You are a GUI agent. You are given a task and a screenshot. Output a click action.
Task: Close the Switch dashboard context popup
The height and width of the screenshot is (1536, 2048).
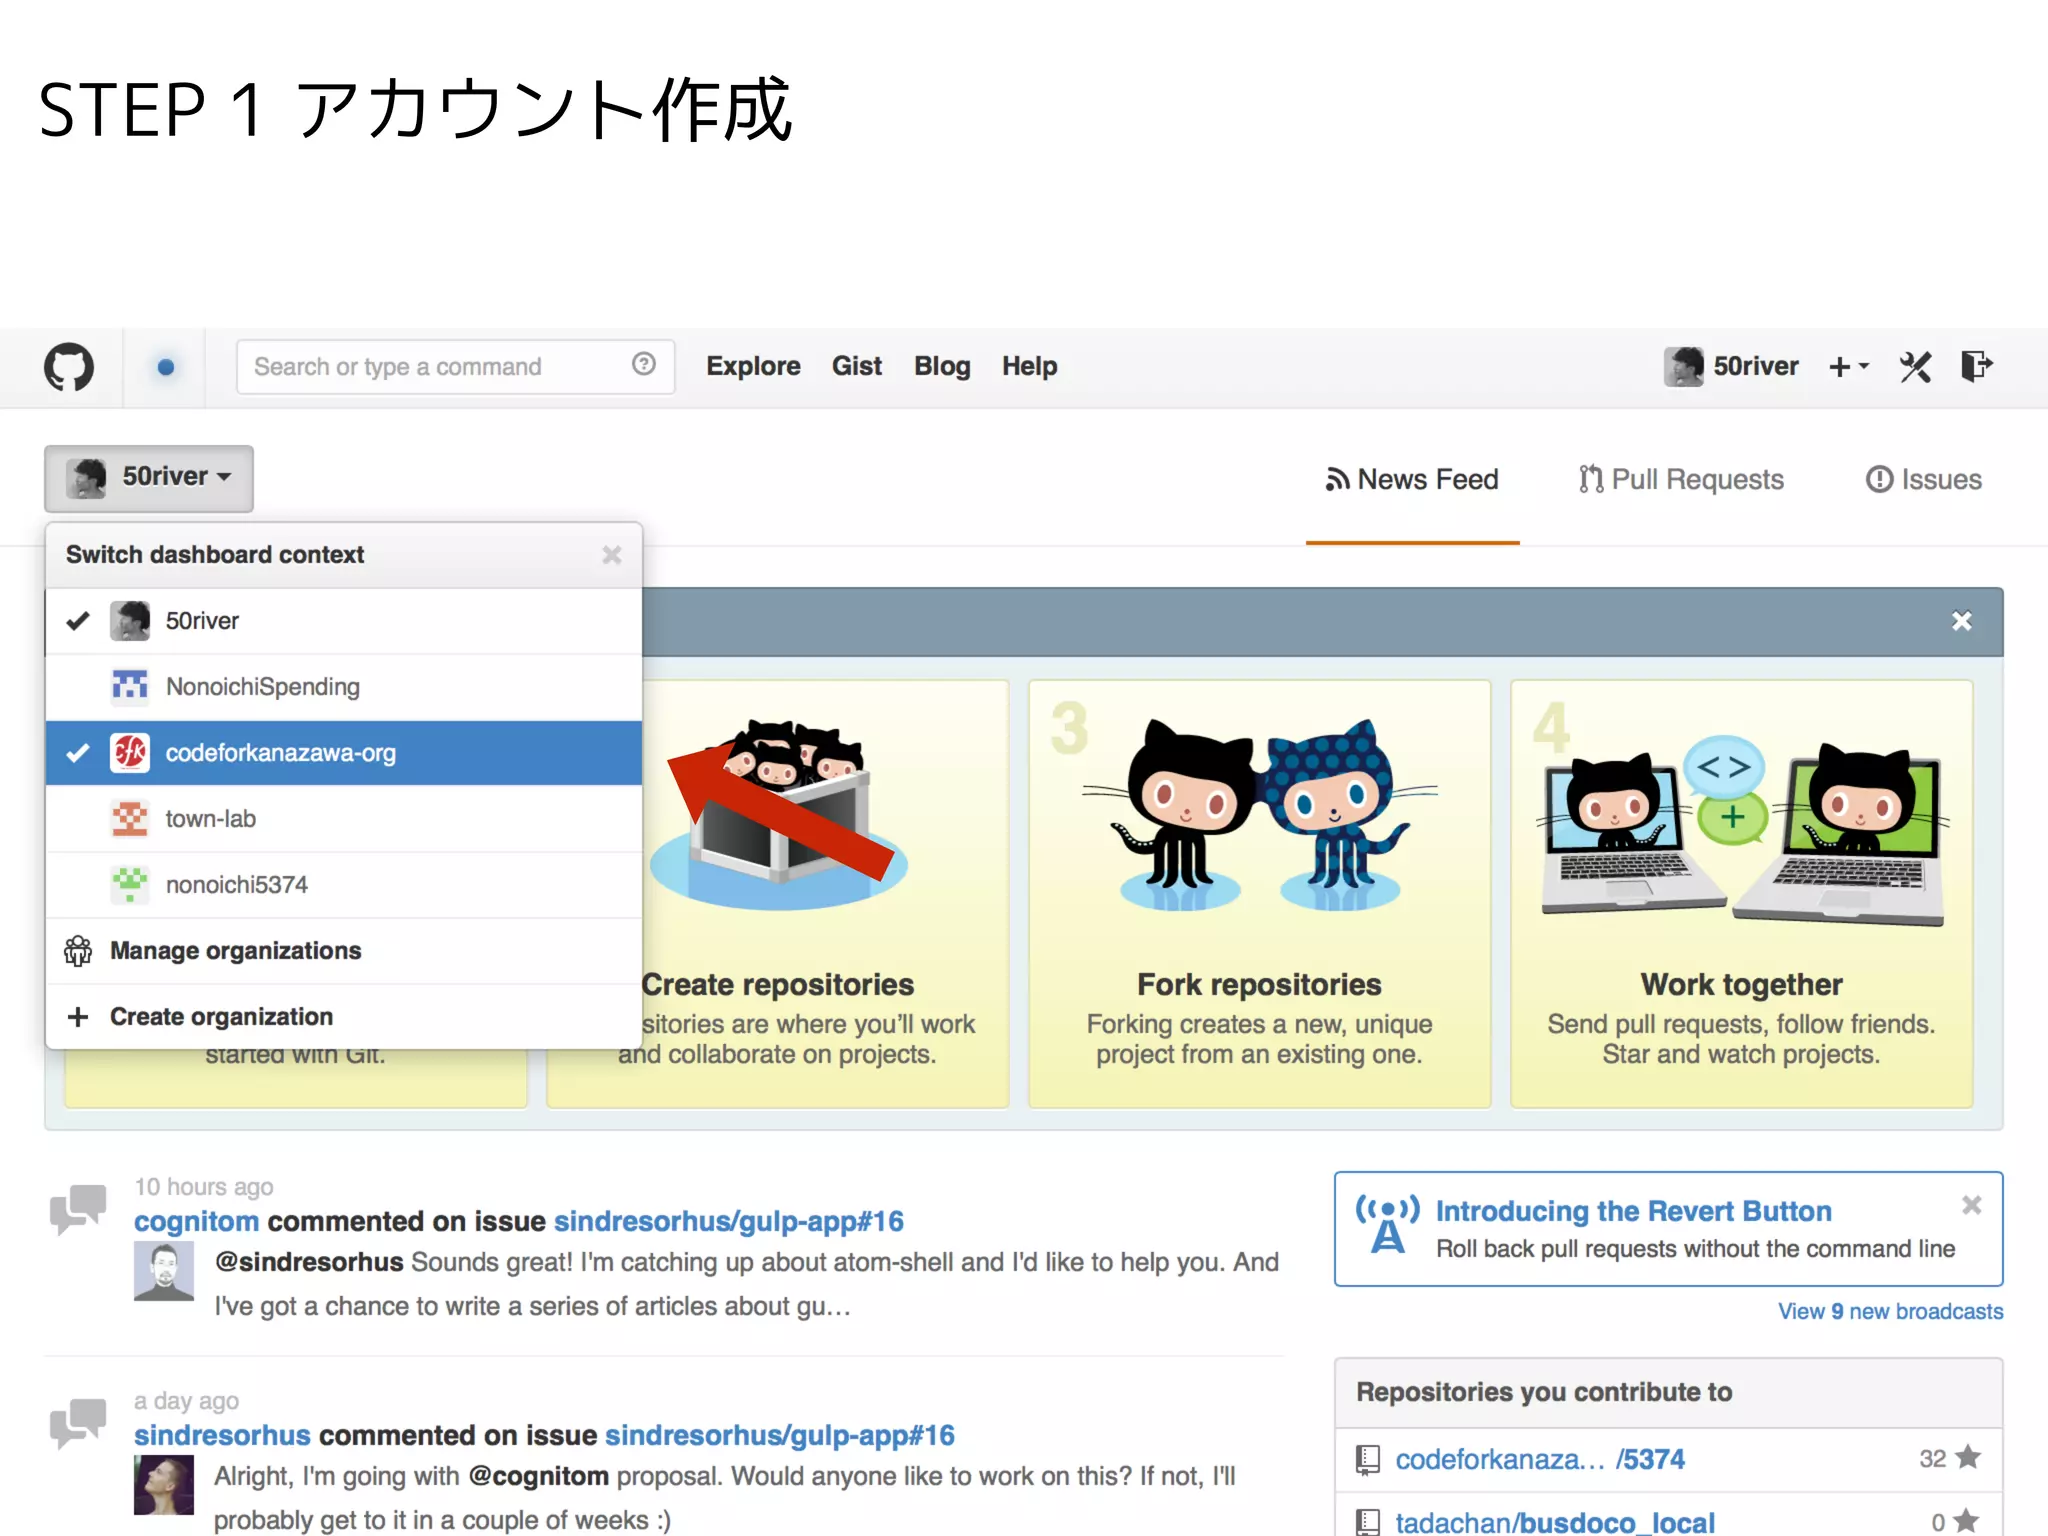tap(612, 555)
